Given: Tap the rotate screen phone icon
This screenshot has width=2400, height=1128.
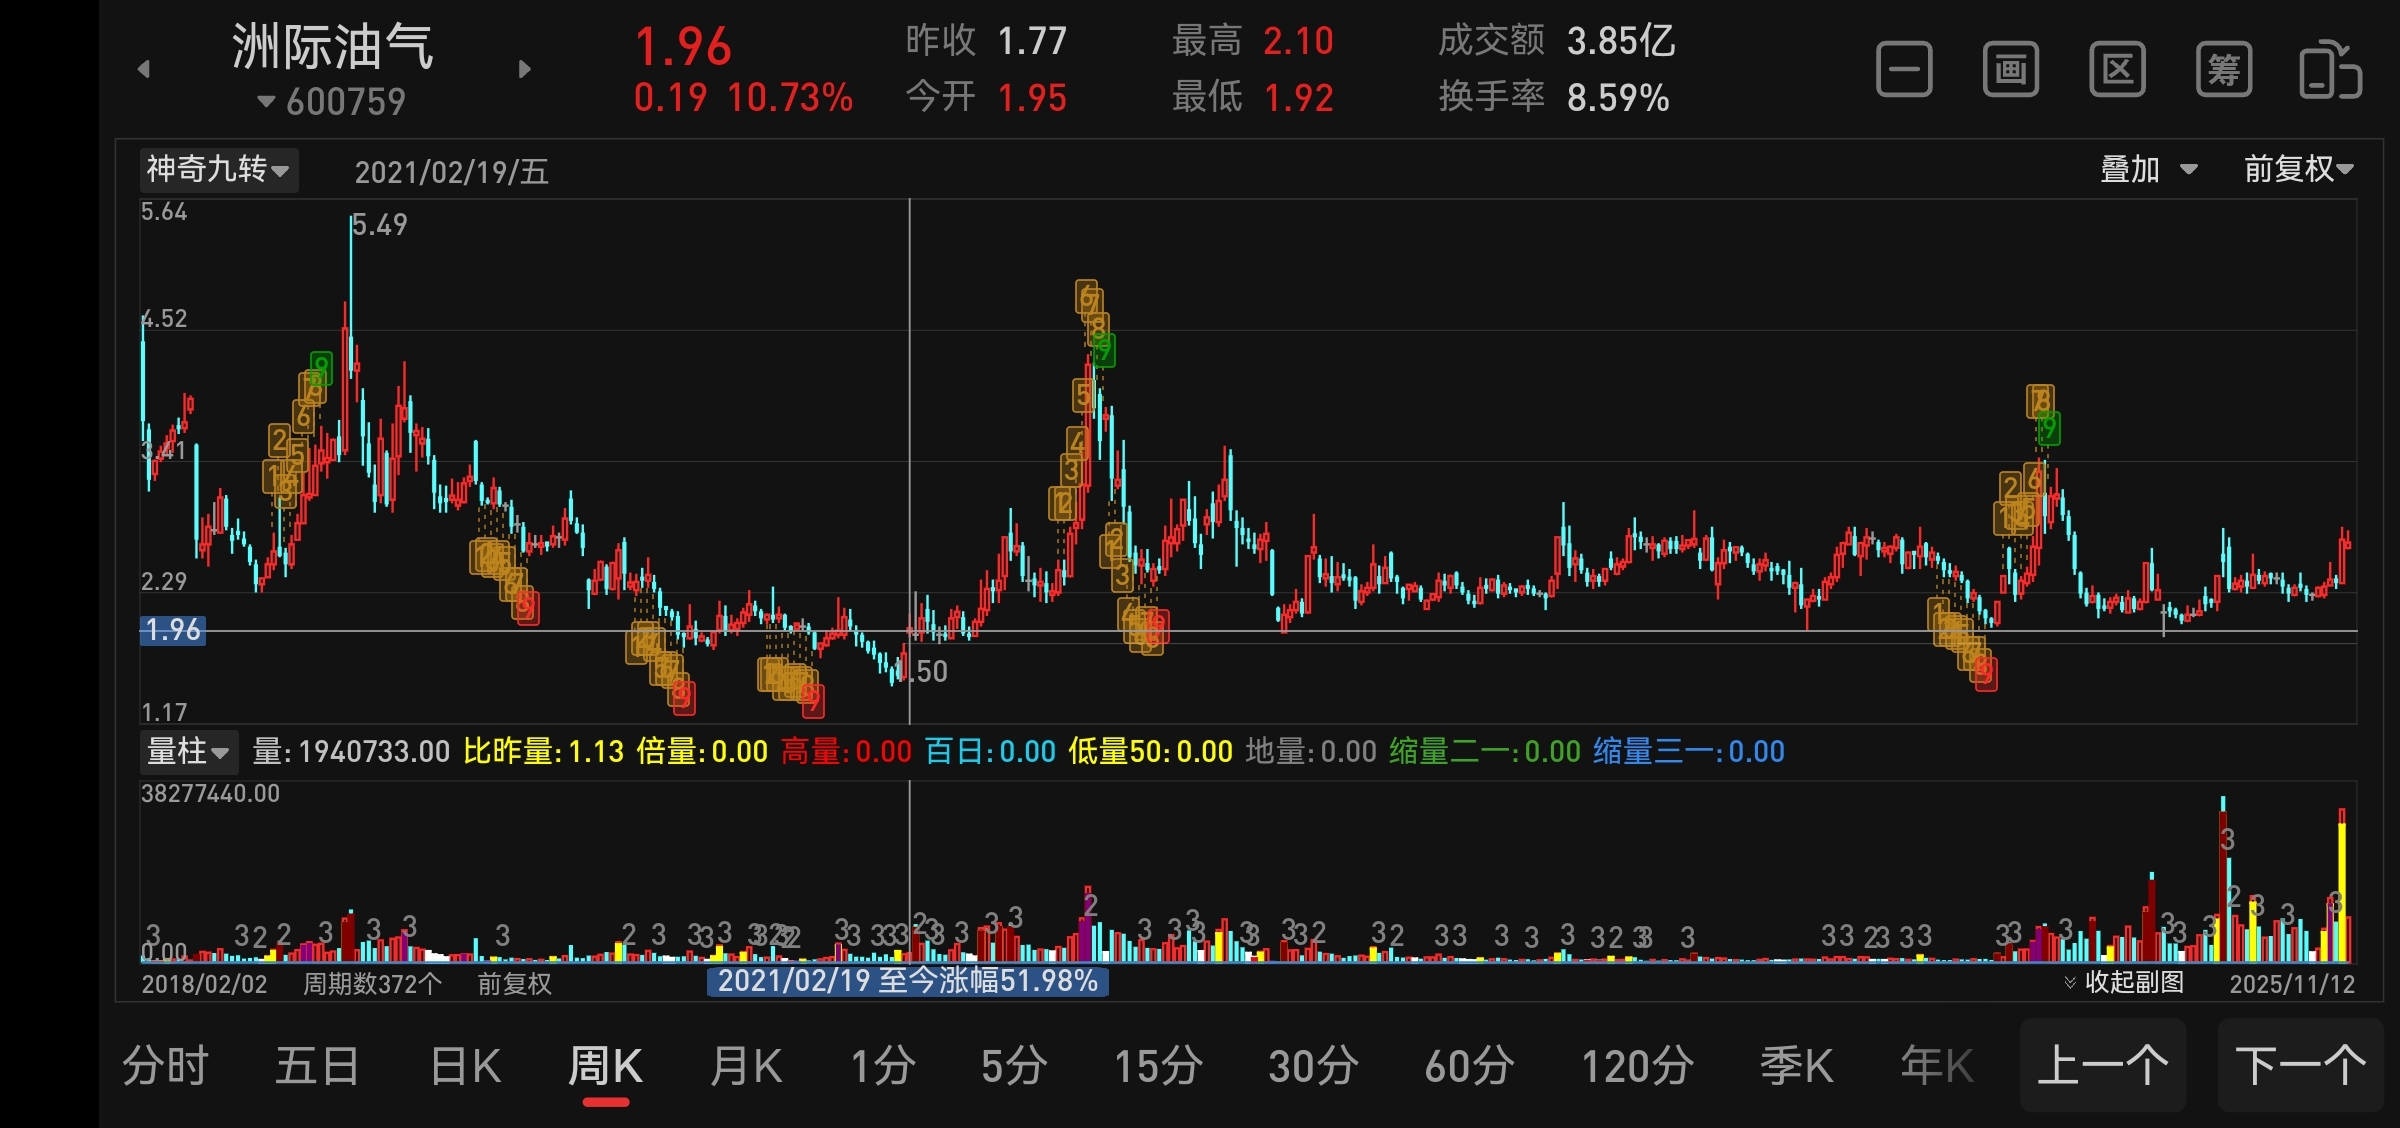Looking at the screenshot, I should pyautogui.click(x=2330, y=70).
